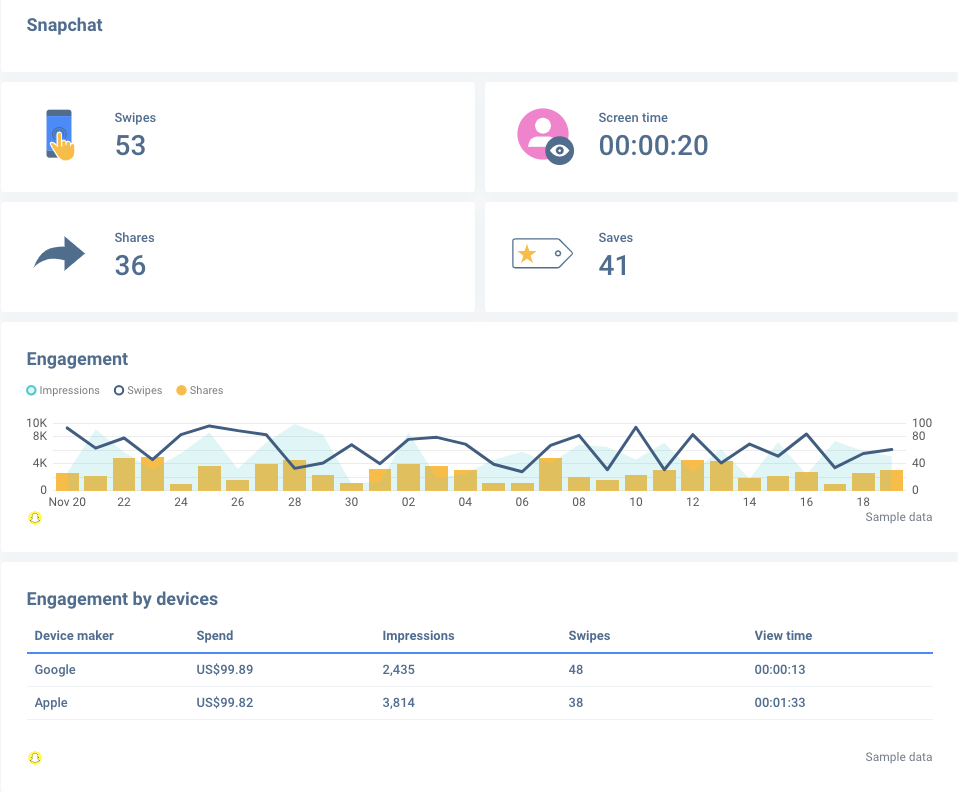Click Apple spend US$99.82
Viewport: 958px width, 792px height.
tap(224, 703)
